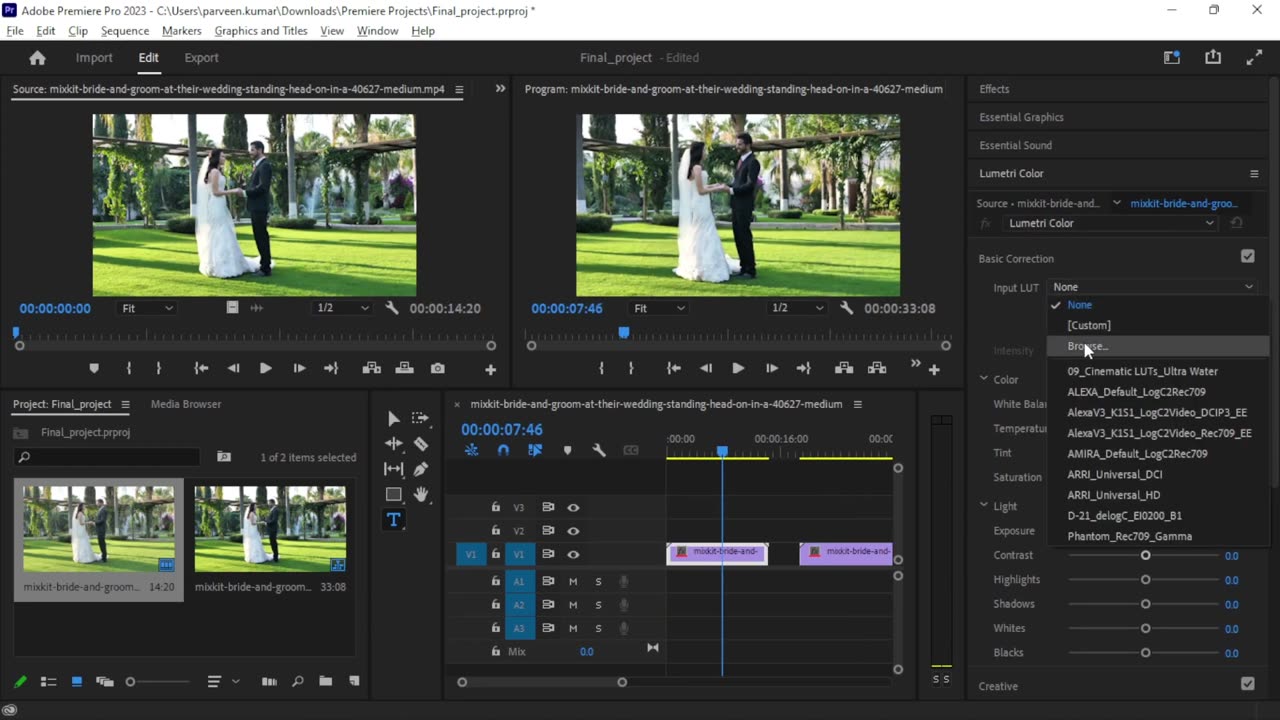Play the Source monitor clip
Image resolution: width=1280 pixels, height=720 pixels.
coord(265,369)
